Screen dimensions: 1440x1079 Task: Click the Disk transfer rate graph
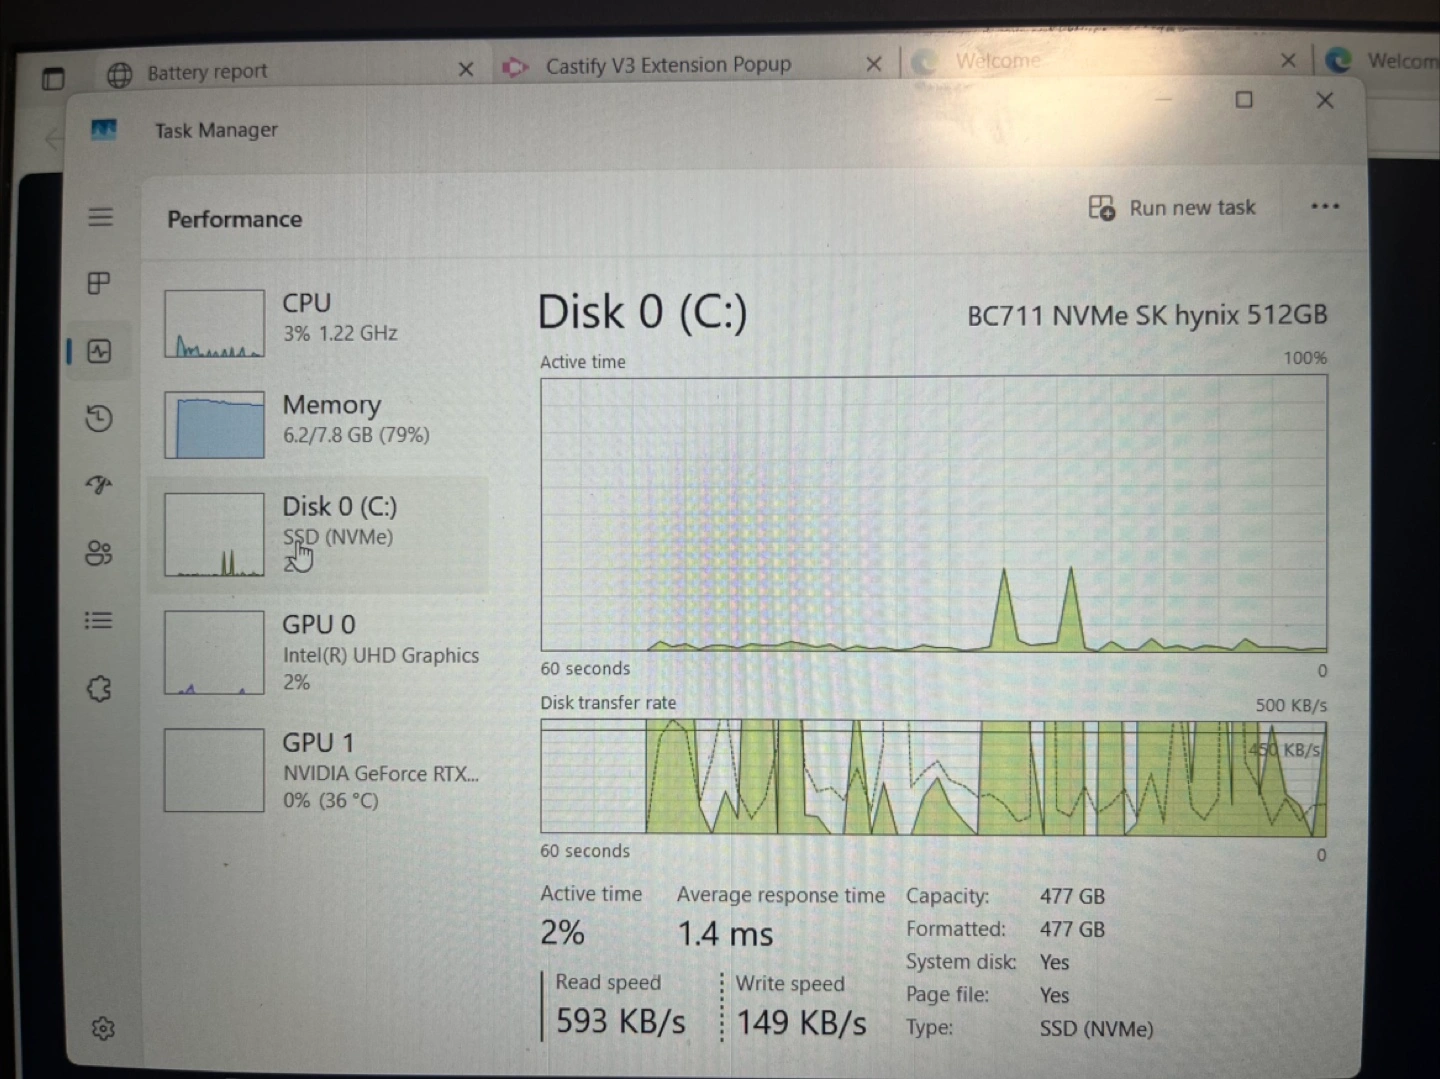pos(934,777)
